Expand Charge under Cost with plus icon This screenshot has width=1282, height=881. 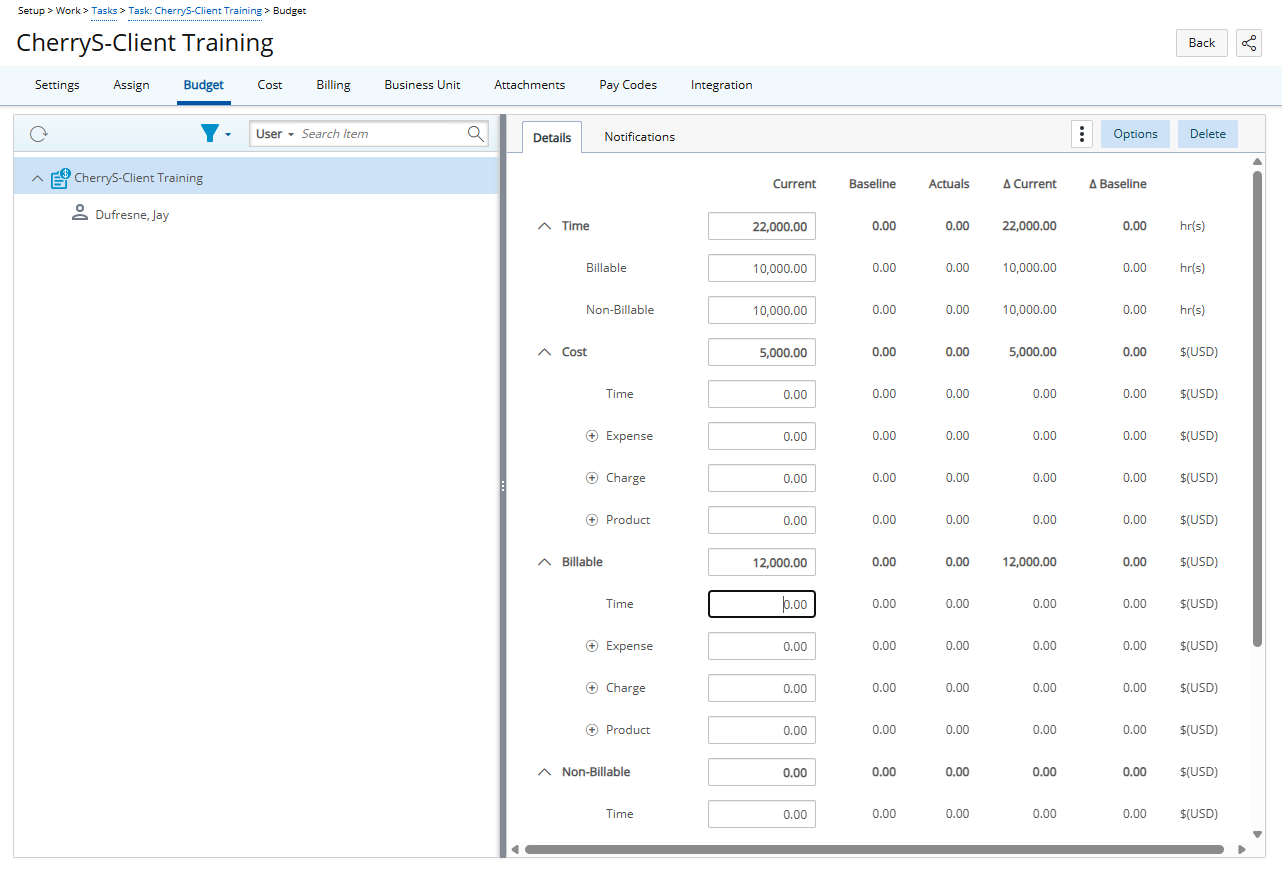point(592,478)
